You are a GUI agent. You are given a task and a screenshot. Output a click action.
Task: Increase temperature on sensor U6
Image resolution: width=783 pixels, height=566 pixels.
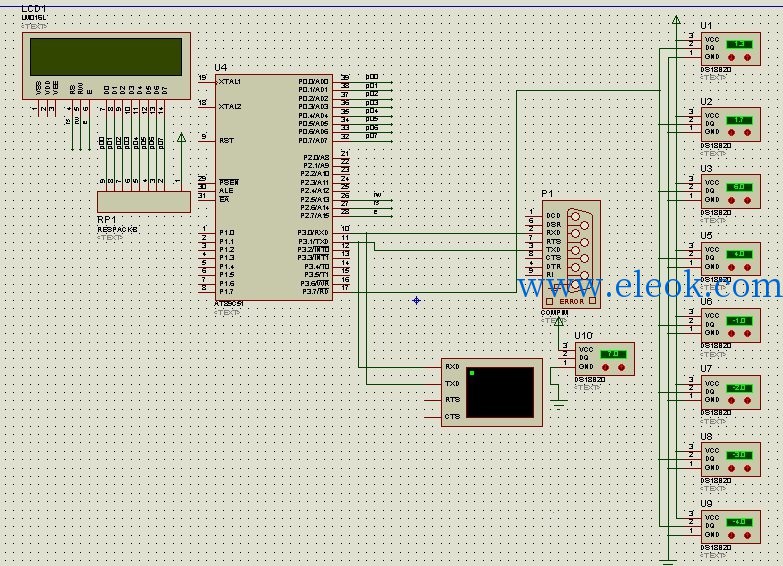coord(748,333)
